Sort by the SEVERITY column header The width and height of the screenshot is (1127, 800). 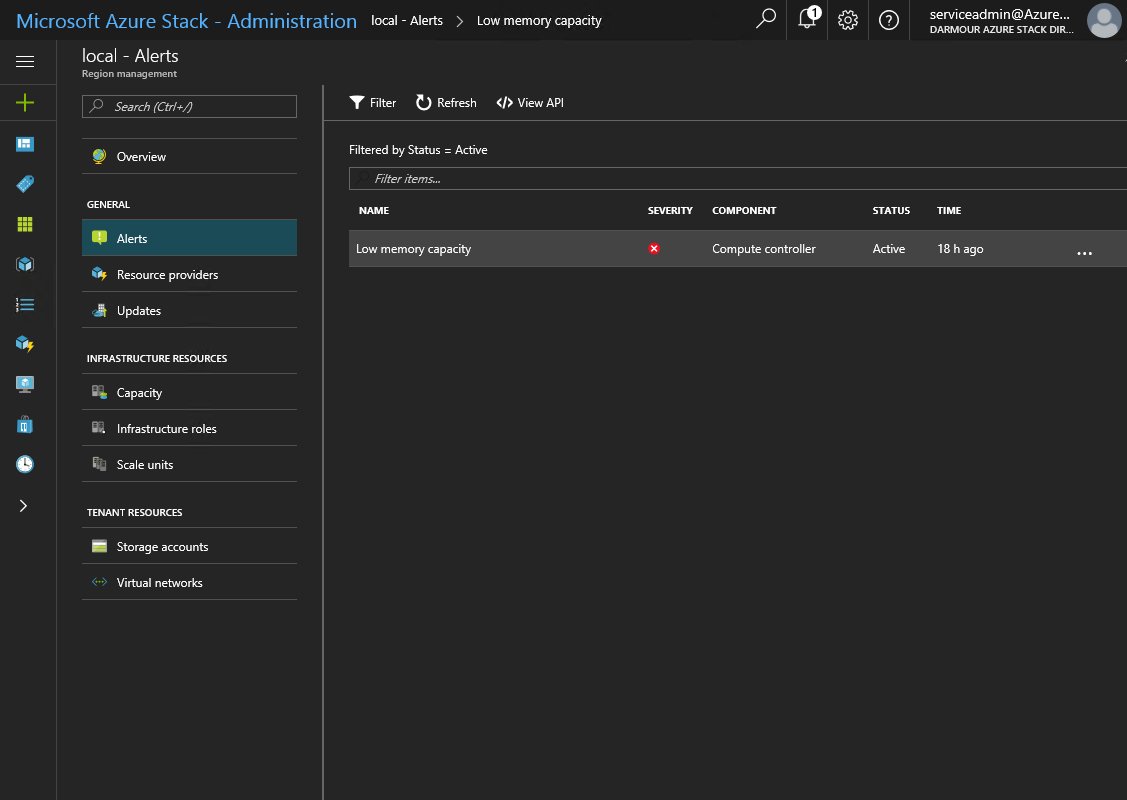click(x=670, y=211)
